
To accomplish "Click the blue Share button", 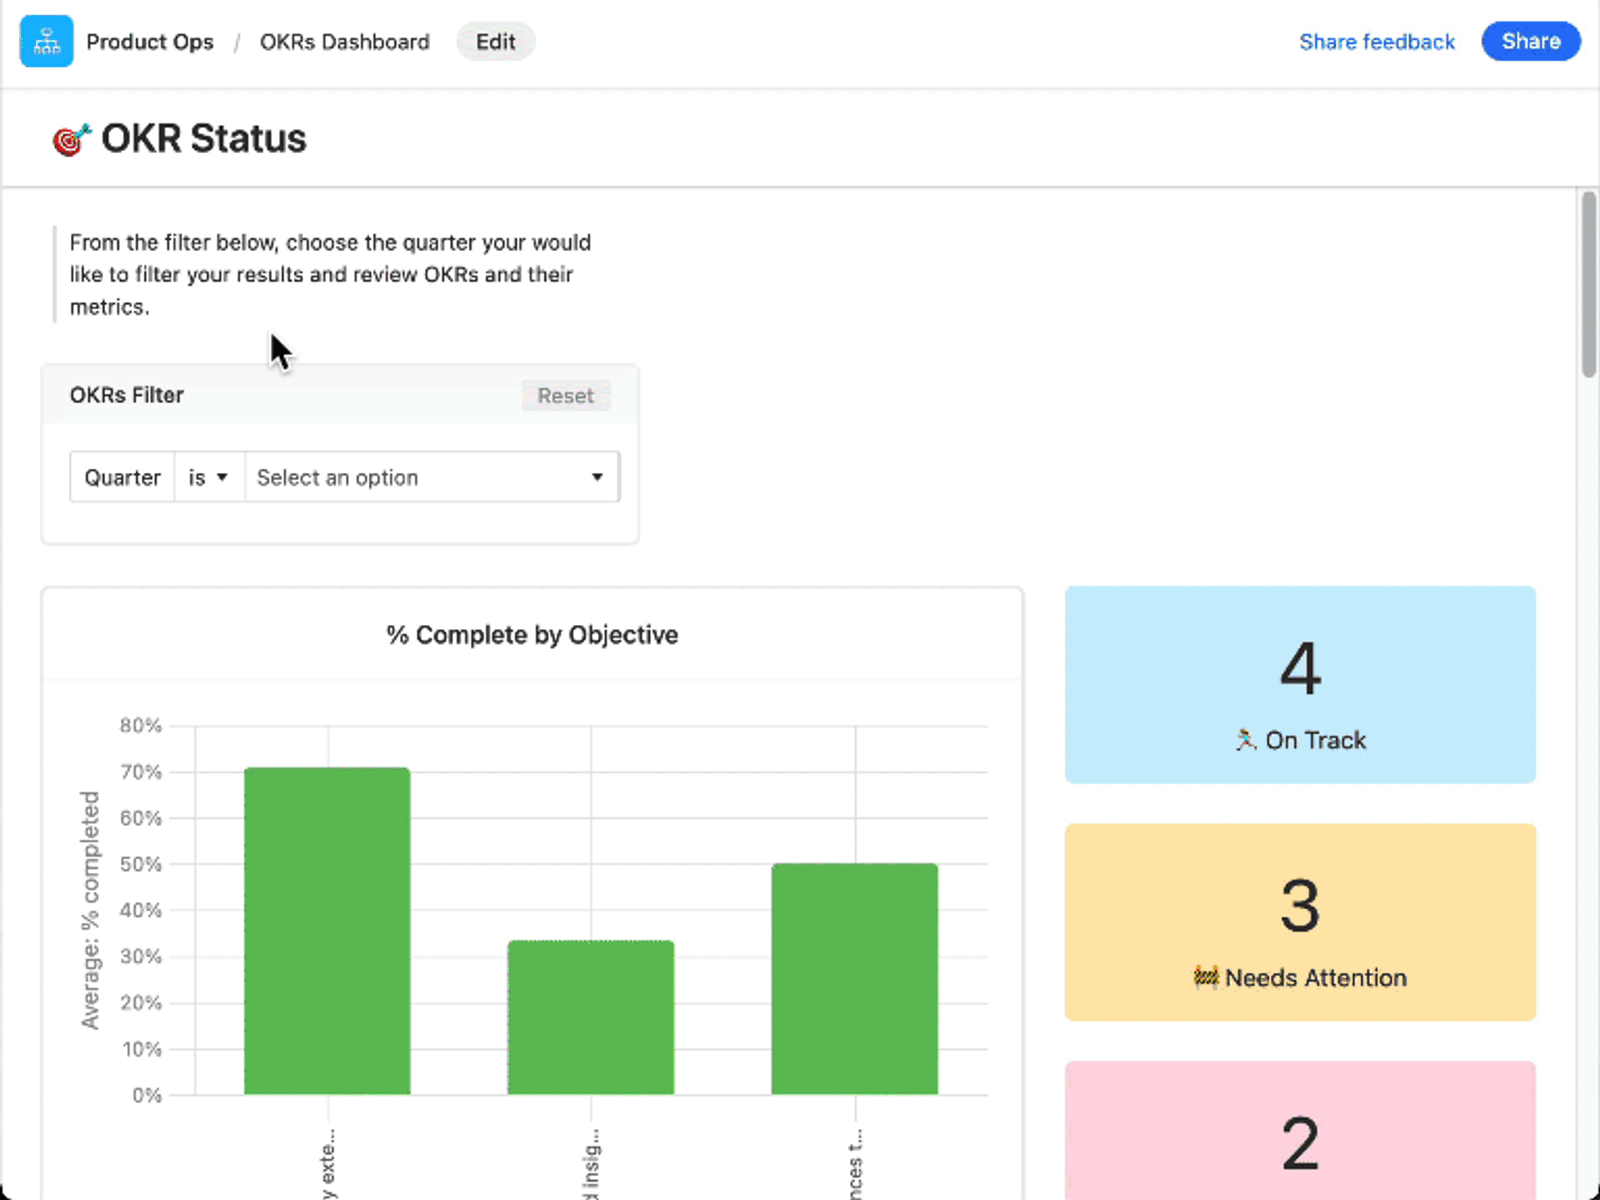I will pos(1531,41).
